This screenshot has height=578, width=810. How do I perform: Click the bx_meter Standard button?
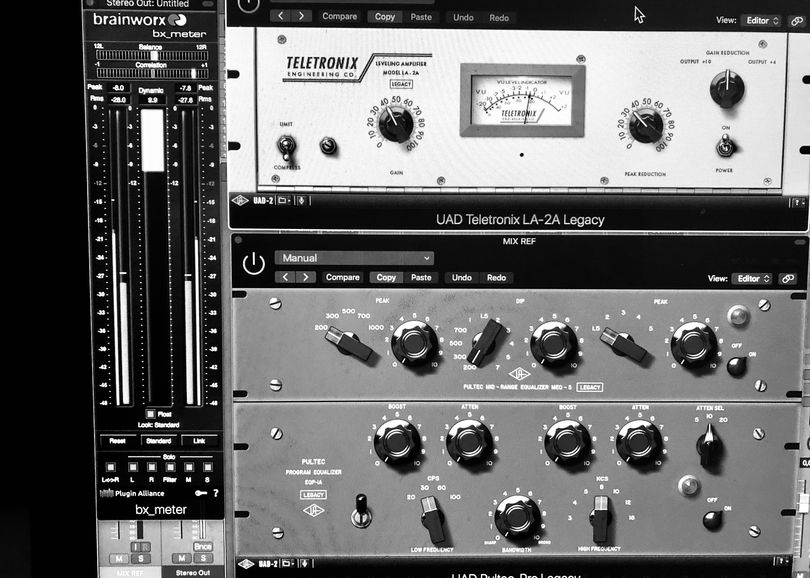(158, 441)
